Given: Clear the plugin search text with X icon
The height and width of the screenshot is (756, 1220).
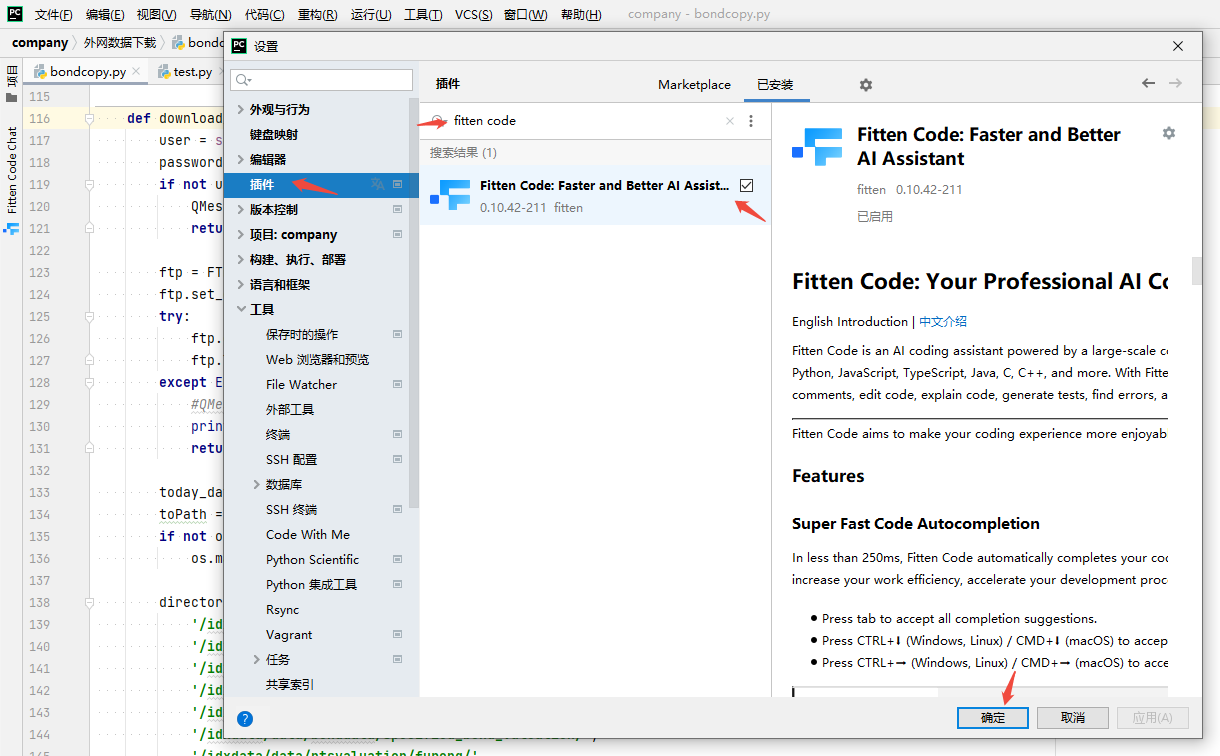Looking at the screenshot, I should (730, 121).
